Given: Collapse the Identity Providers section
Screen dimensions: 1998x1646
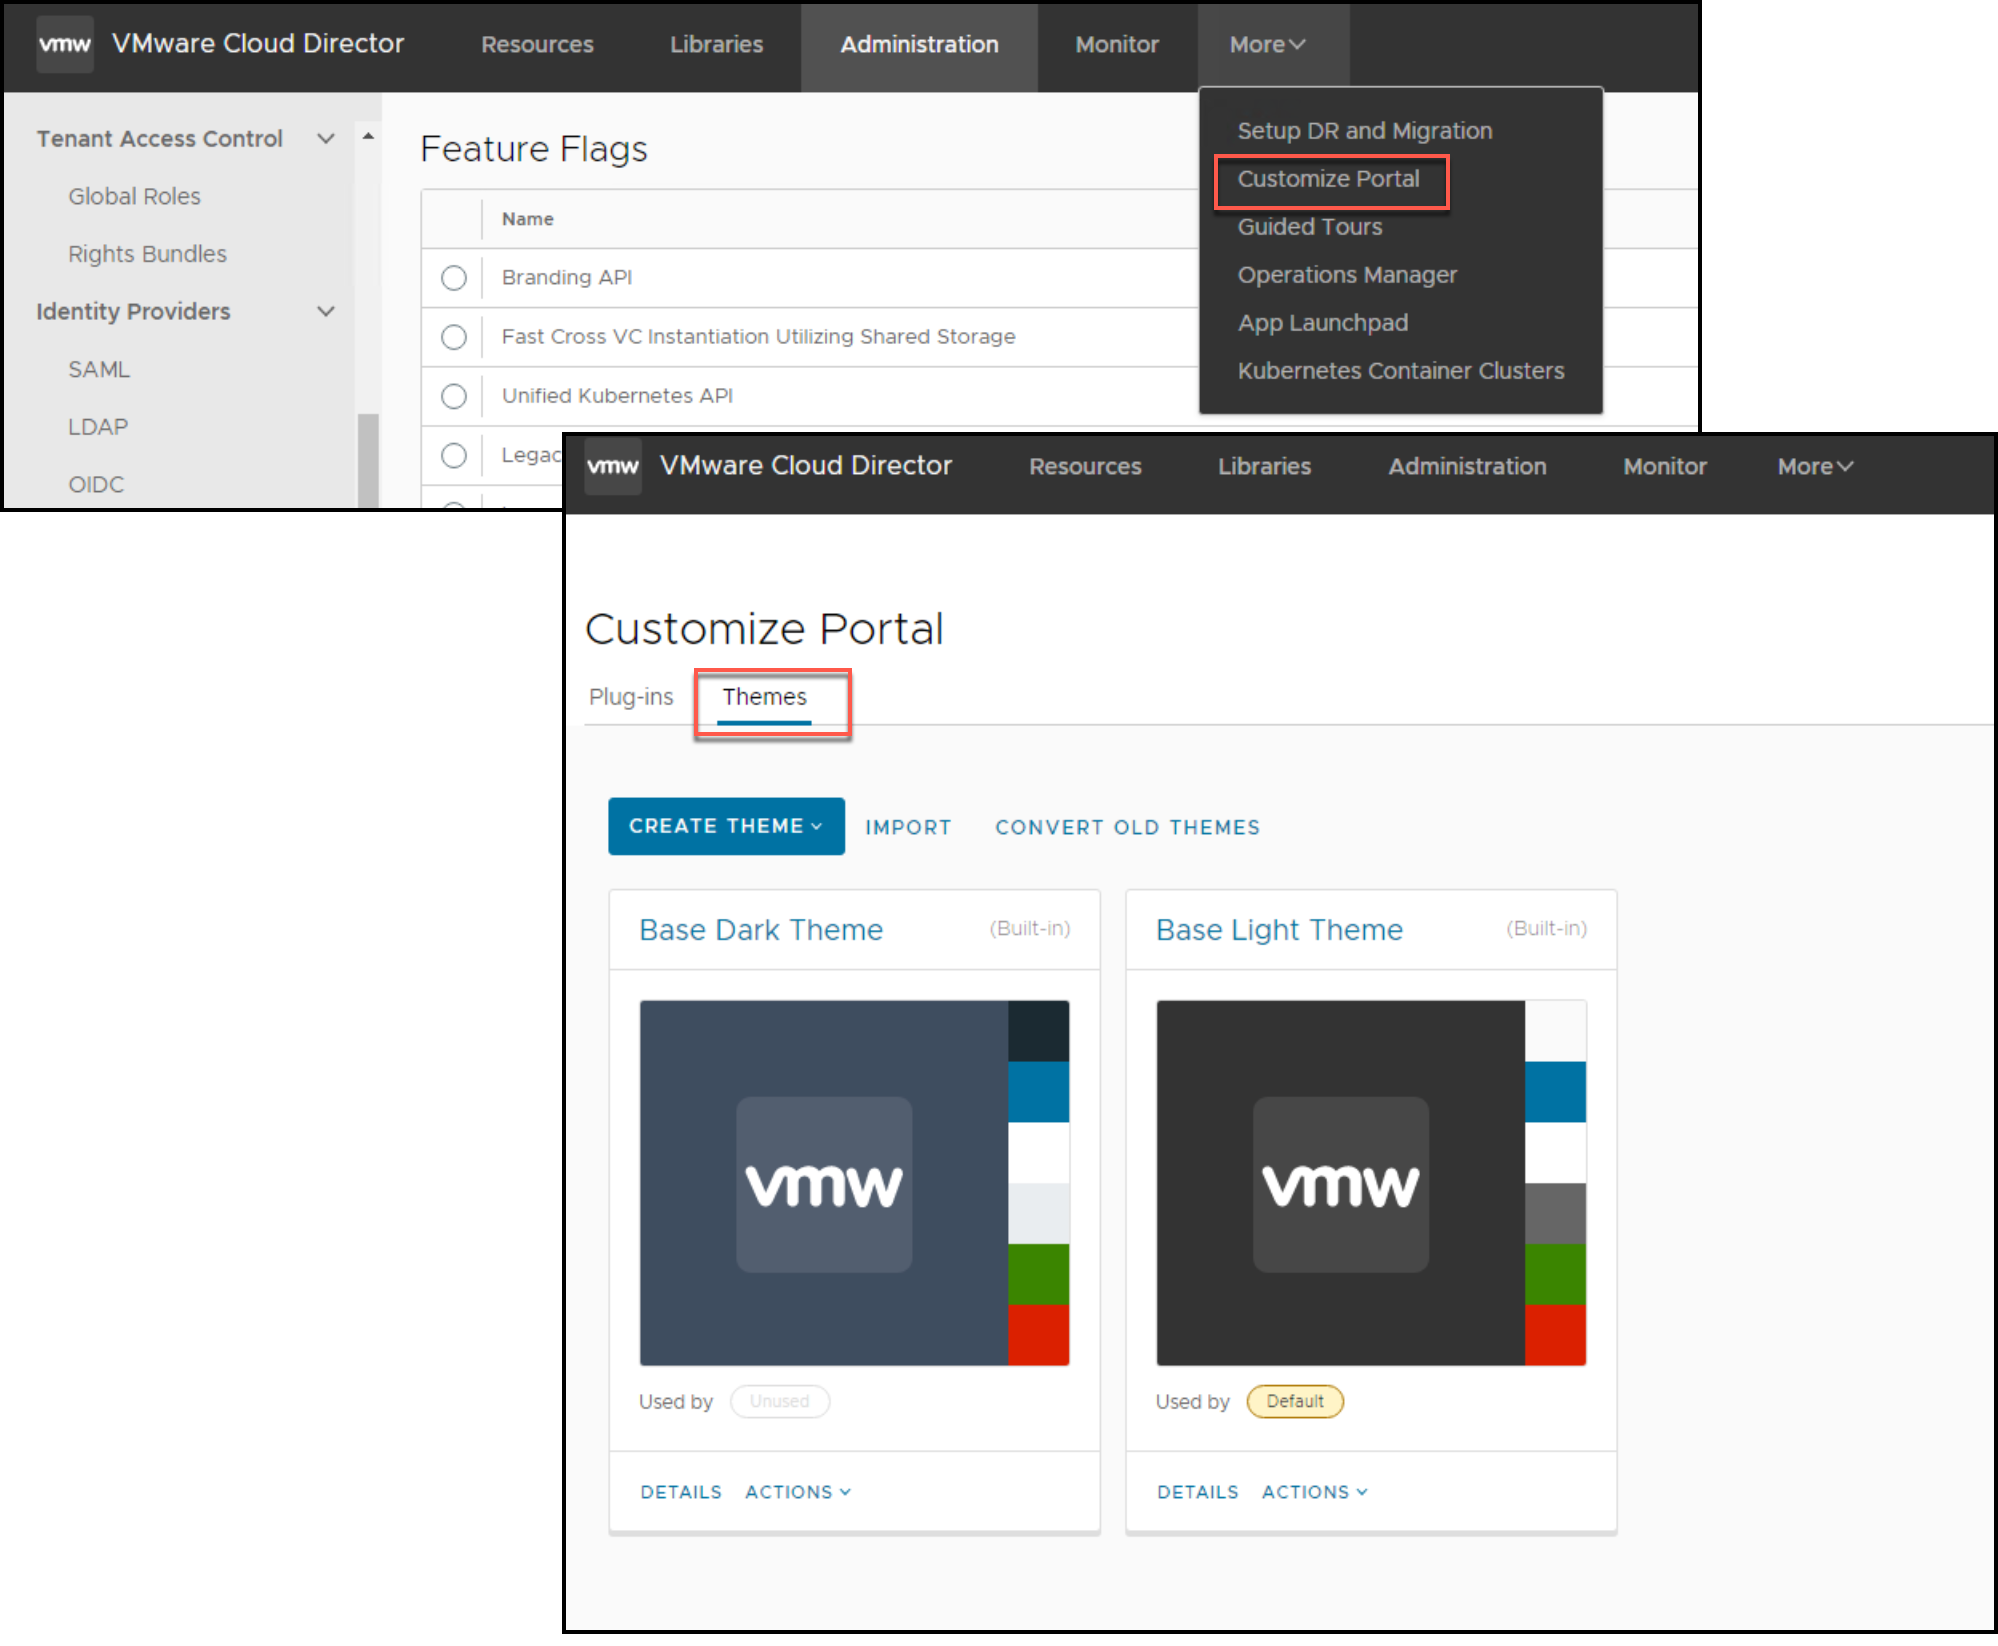Looking at the screenshot, I should [326, 312].
